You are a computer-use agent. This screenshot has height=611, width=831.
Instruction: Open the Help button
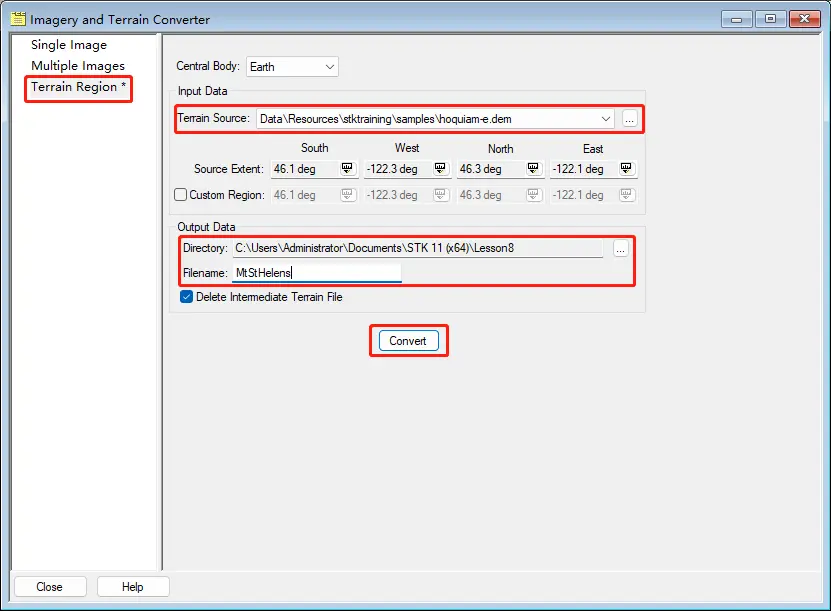click(x=133, y=587)
